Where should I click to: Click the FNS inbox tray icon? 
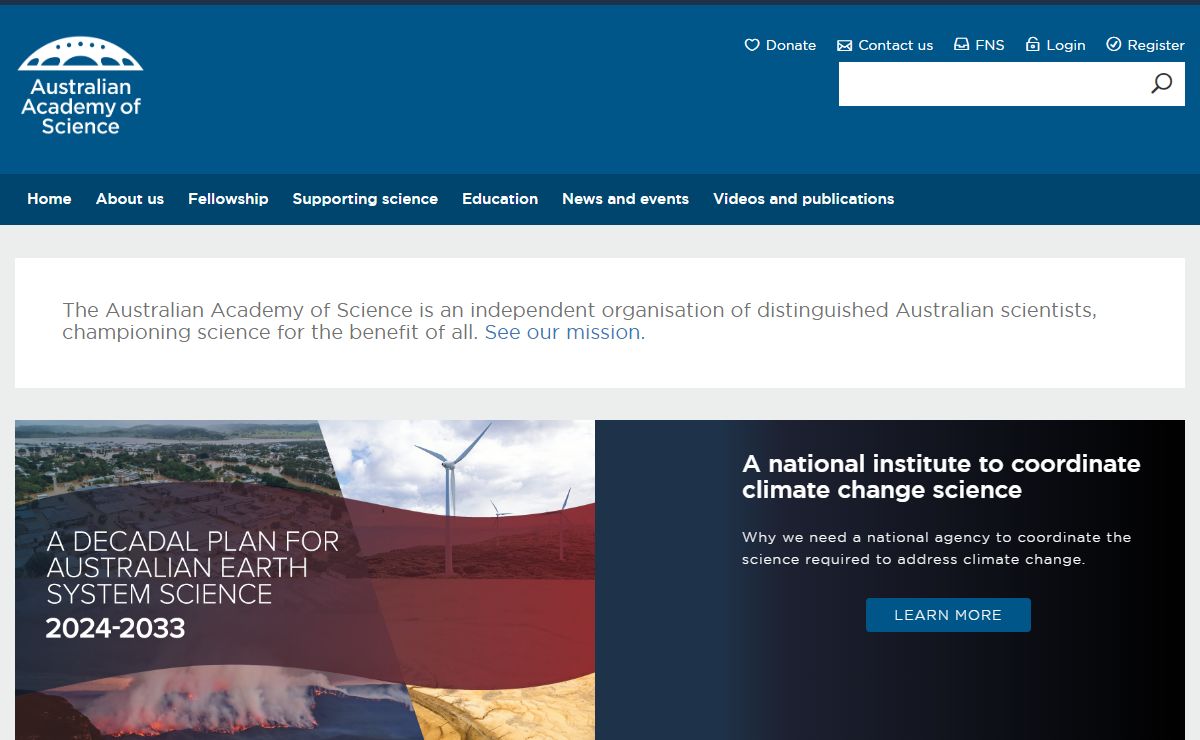click(961, 45)
